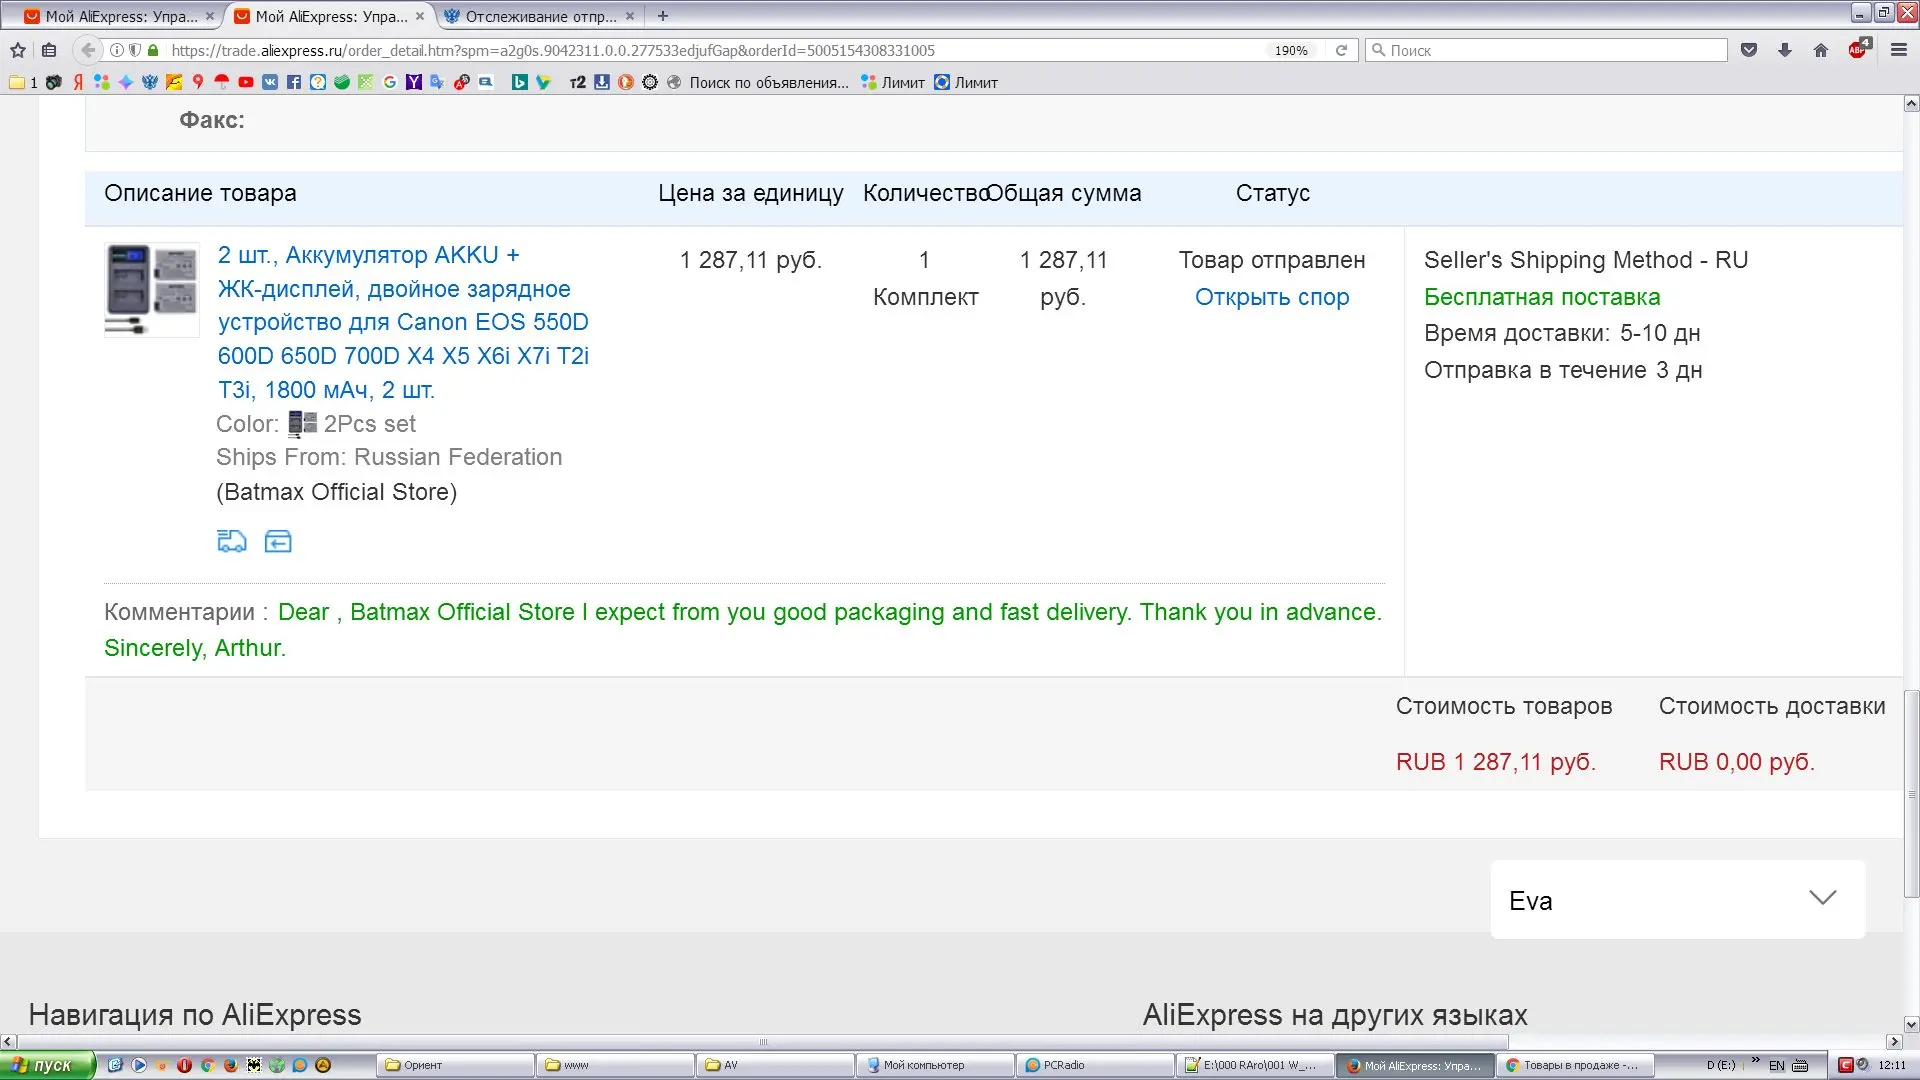Open the Adblock Plus extension icon
Image resolution: width=1920 pixels, height=1080 pixels.
coord(1858,50)
